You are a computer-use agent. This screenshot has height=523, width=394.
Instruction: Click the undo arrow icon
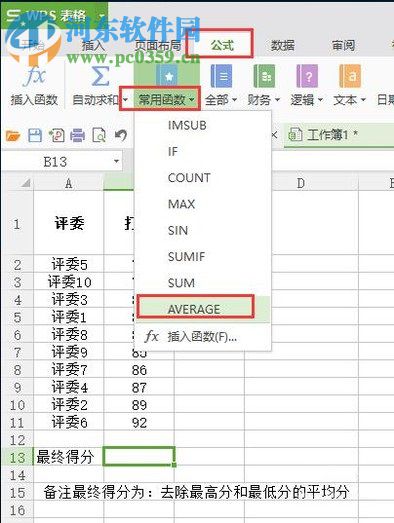pyautogui.click(x=121, y=135)
